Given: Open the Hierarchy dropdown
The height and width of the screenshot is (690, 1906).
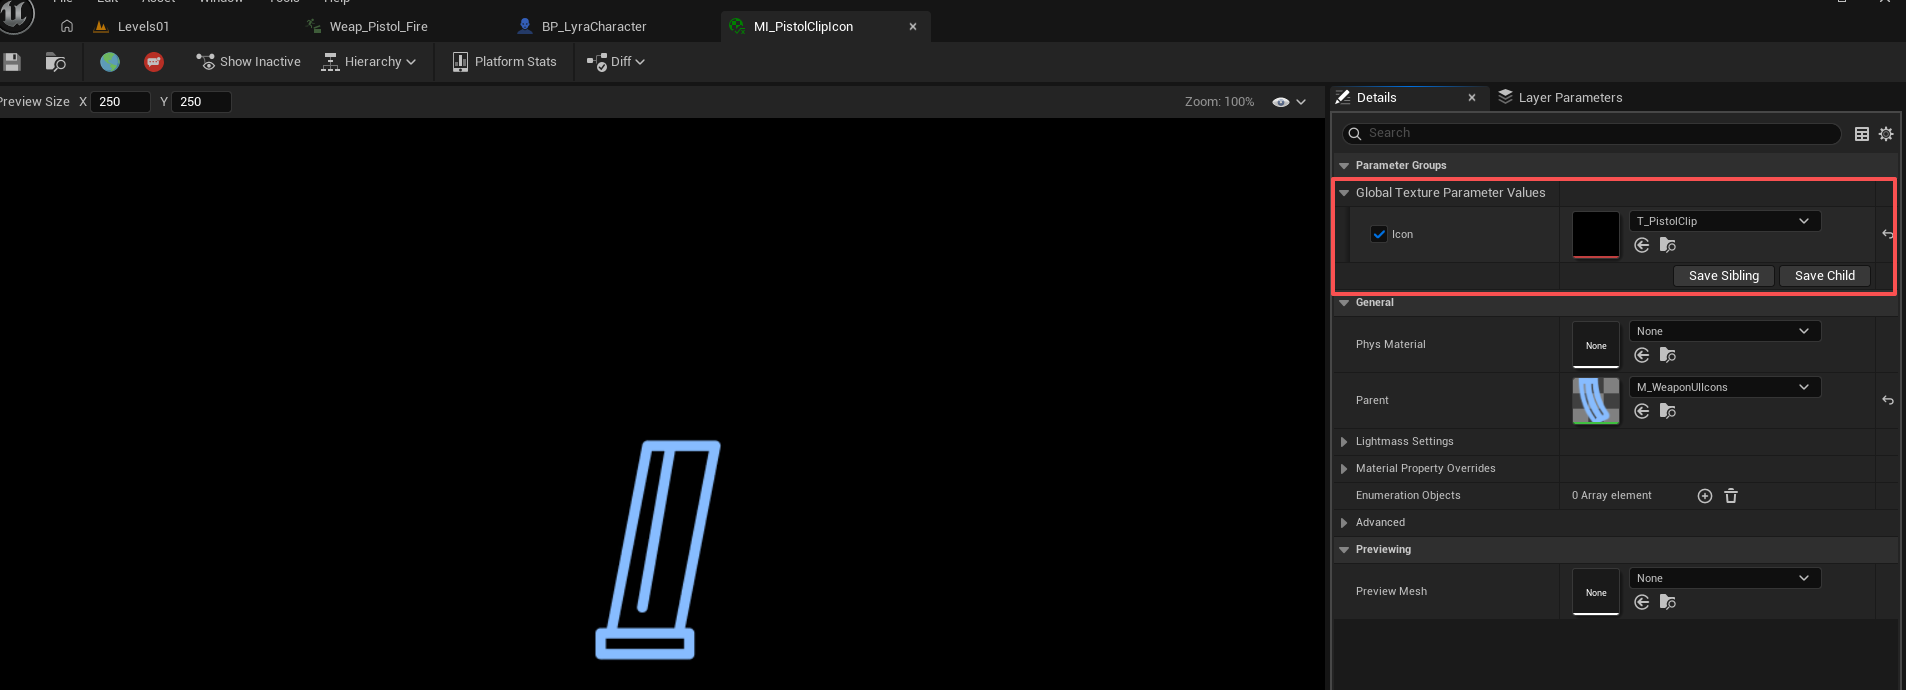Looking at the screenshot, I should pos(368,62).
